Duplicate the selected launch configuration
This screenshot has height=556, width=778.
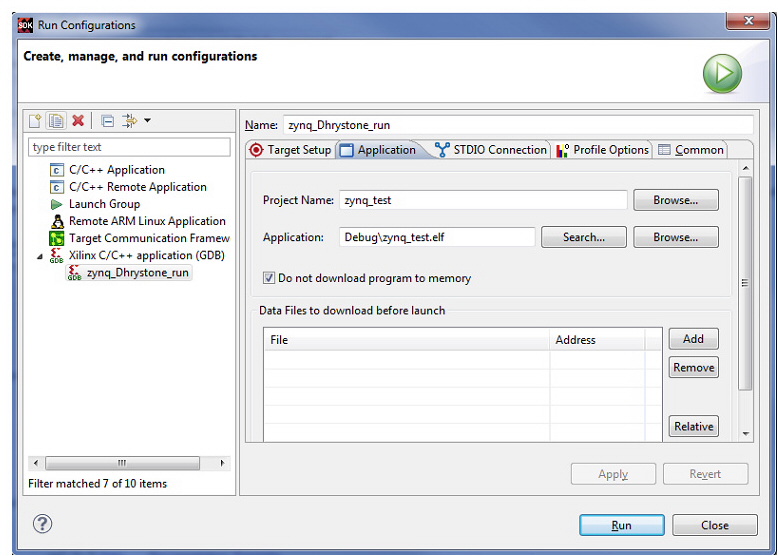56,121
